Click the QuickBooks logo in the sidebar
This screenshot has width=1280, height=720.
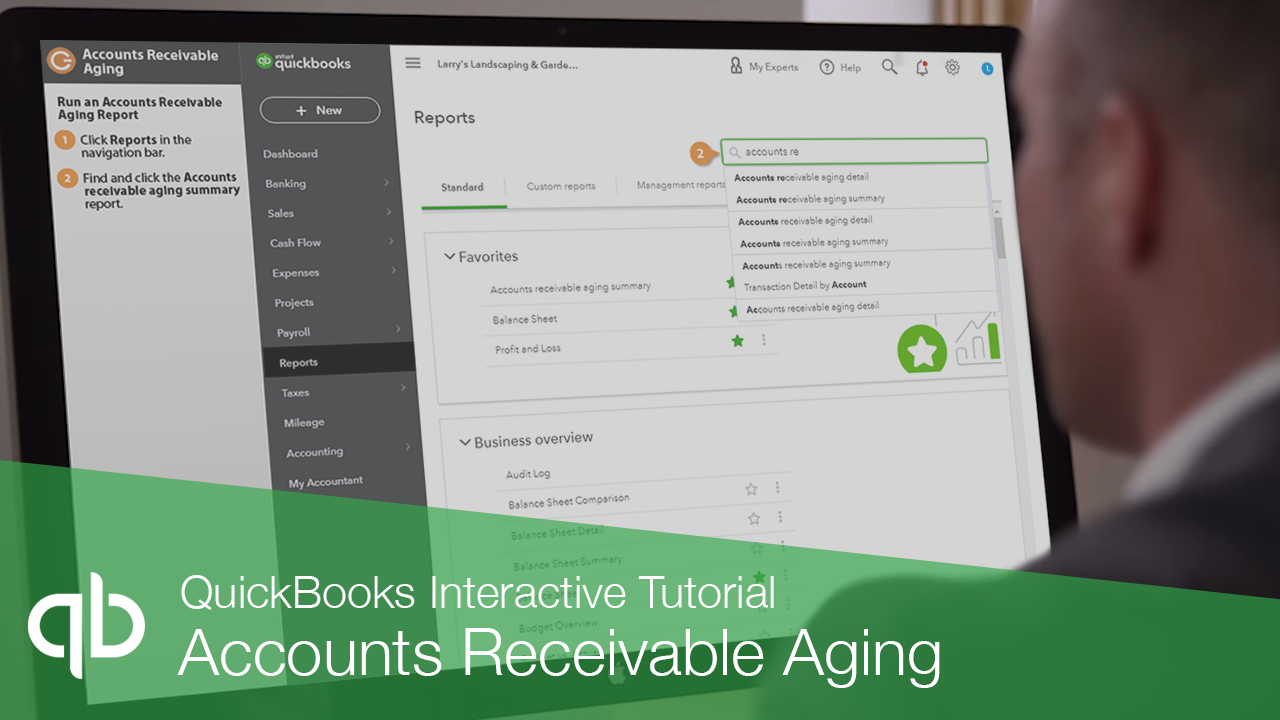tap(305, 61)
